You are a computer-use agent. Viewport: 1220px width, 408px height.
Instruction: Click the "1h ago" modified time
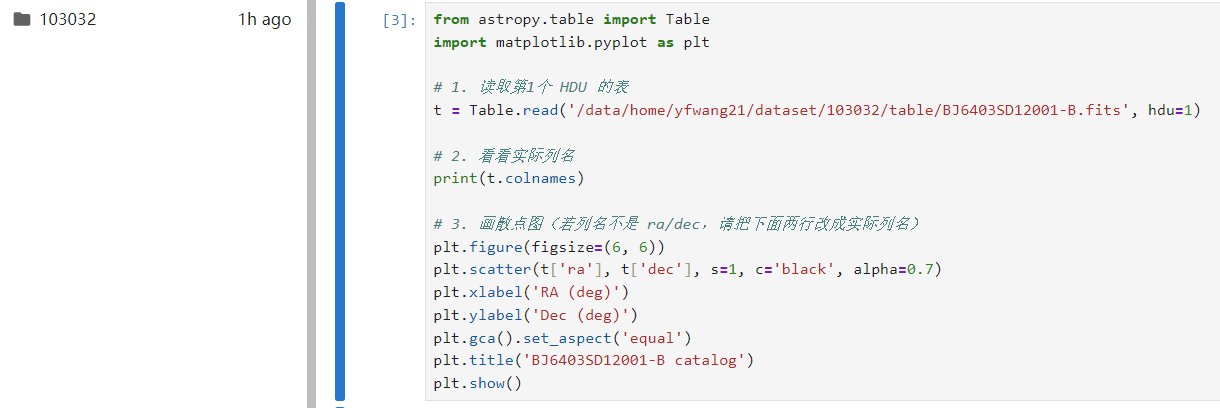tap(264, 19)
